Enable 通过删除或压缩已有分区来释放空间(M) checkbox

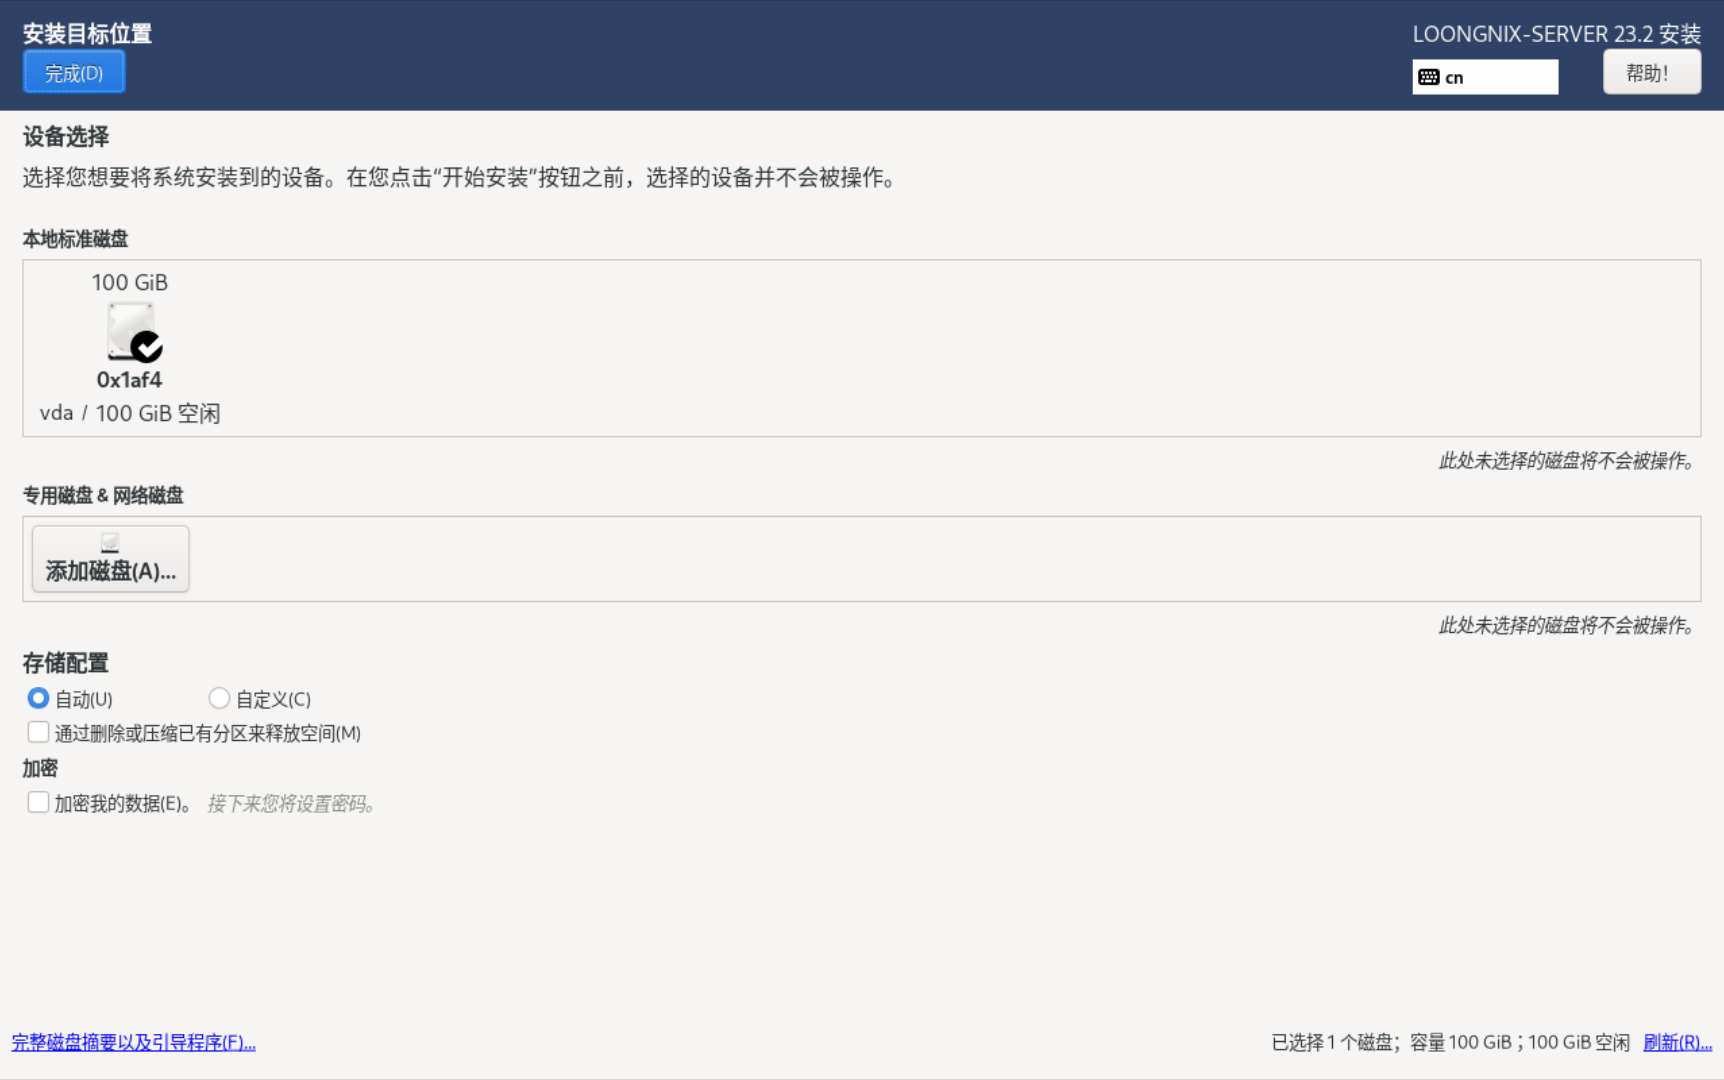coord(38,732)
